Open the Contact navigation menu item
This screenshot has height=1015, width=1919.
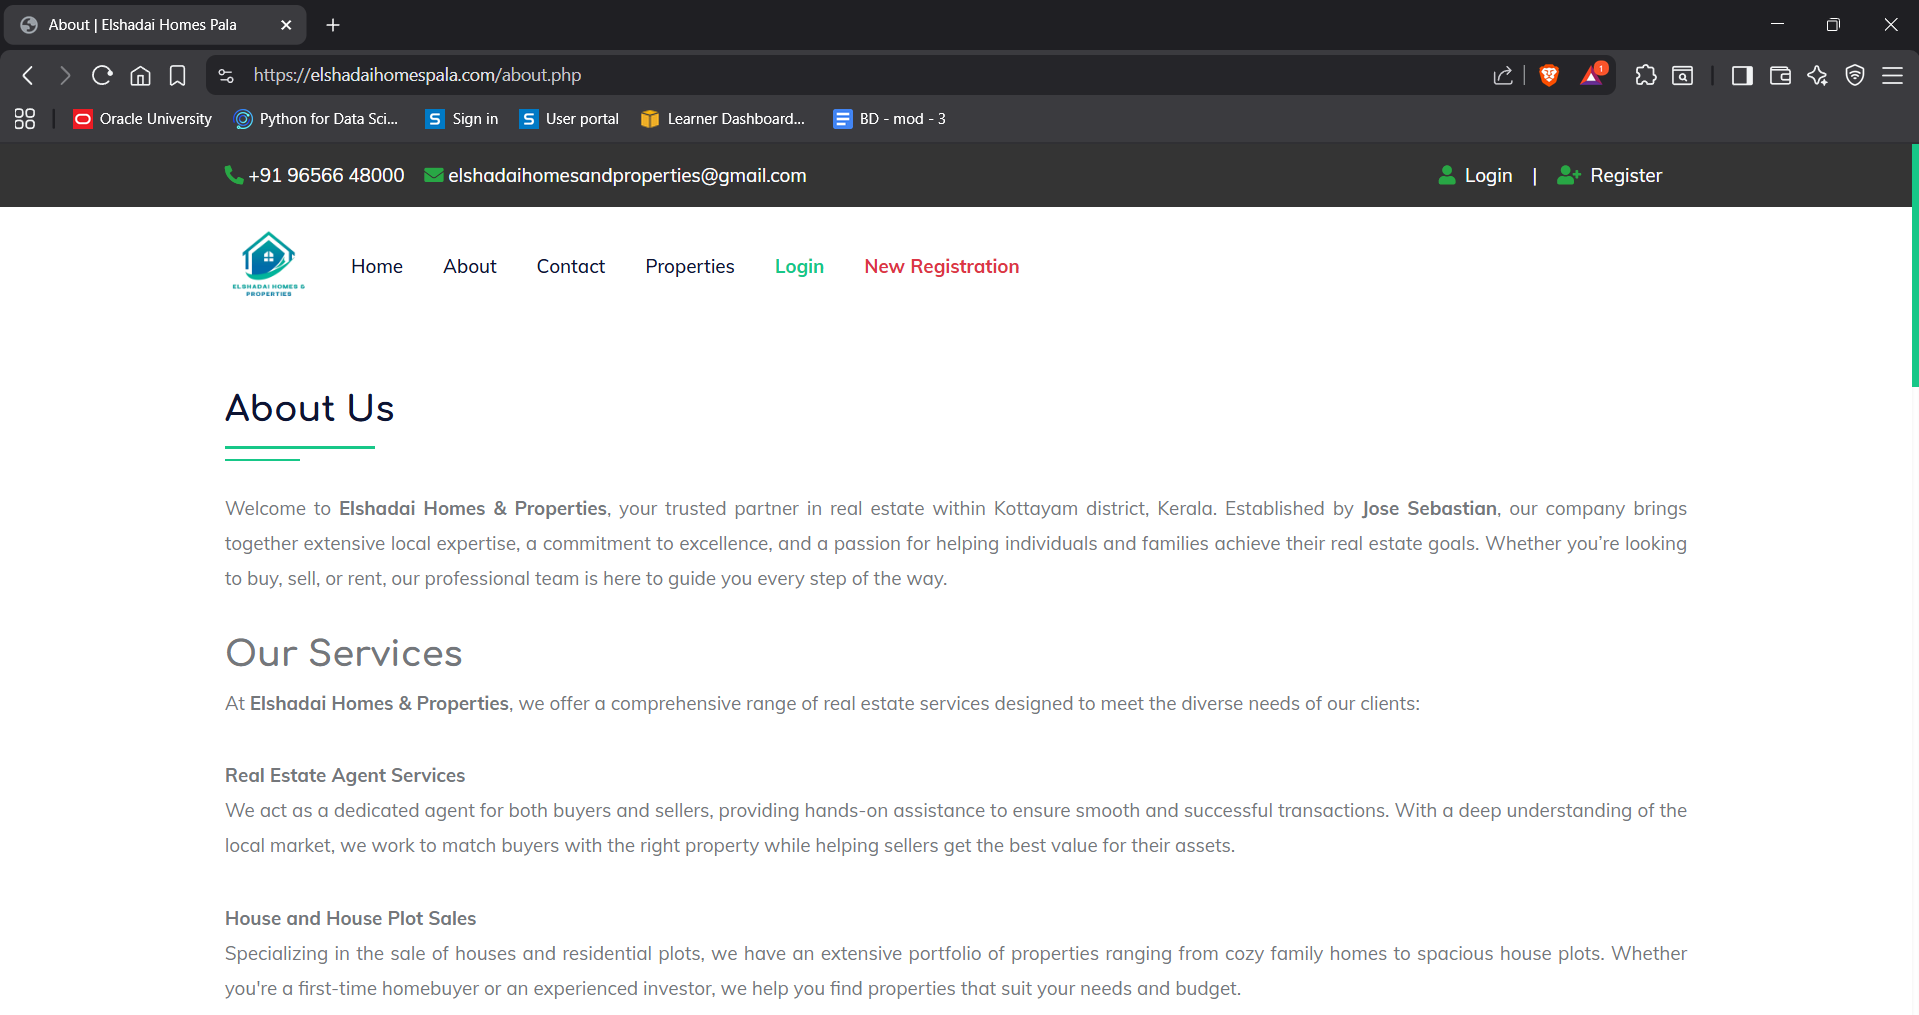pos(570,266)
